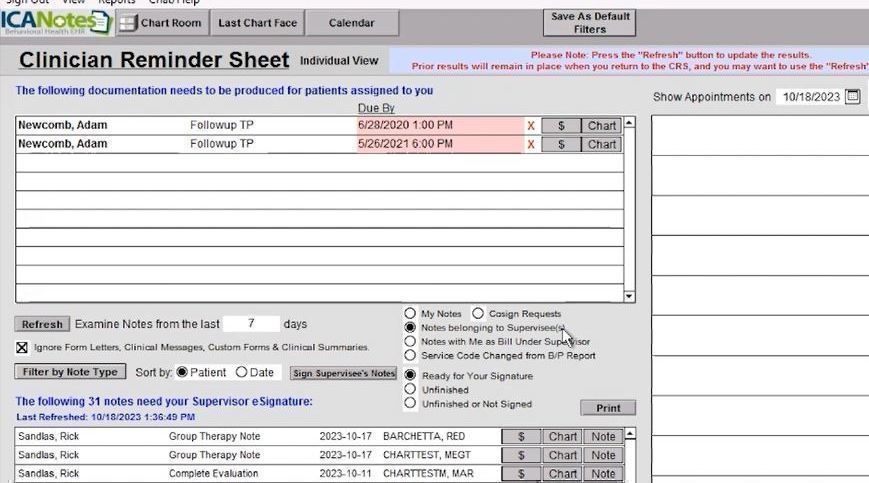
Task: Select Notes with Me as Bill Under Supervisor
Action: tap(410, 341)
